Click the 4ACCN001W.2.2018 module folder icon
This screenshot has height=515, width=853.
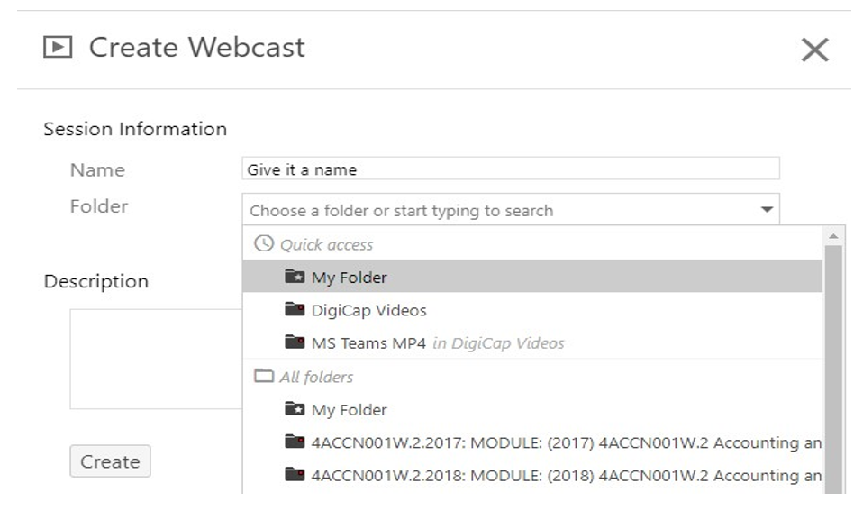pyautogui.click(x=295, y=474)
